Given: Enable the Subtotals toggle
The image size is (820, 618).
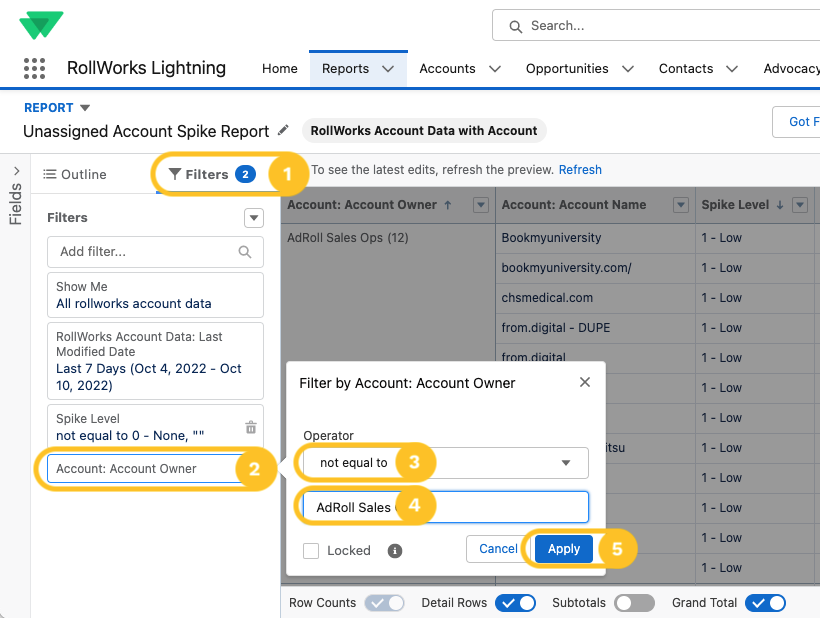Looking at the screenshot, I should click(634, 603).
